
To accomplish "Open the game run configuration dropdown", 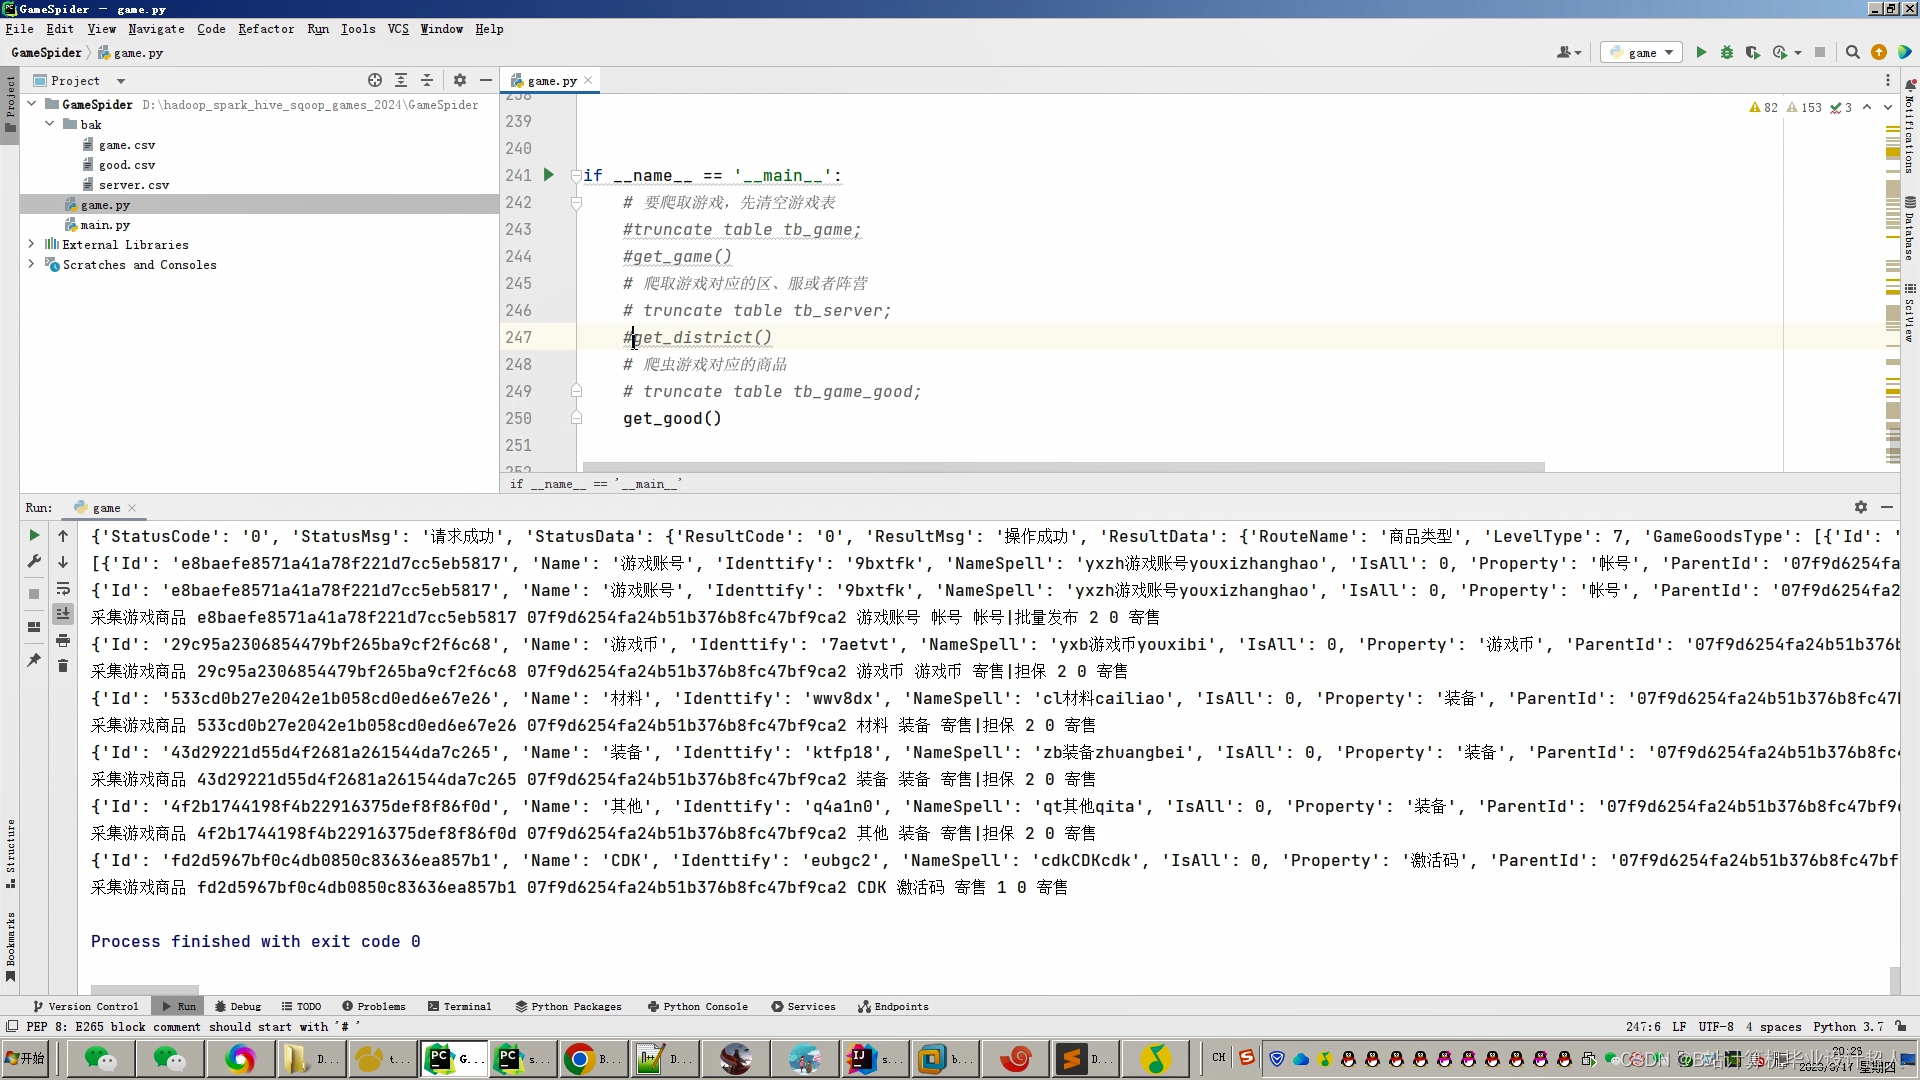I will click(1642, 52).
